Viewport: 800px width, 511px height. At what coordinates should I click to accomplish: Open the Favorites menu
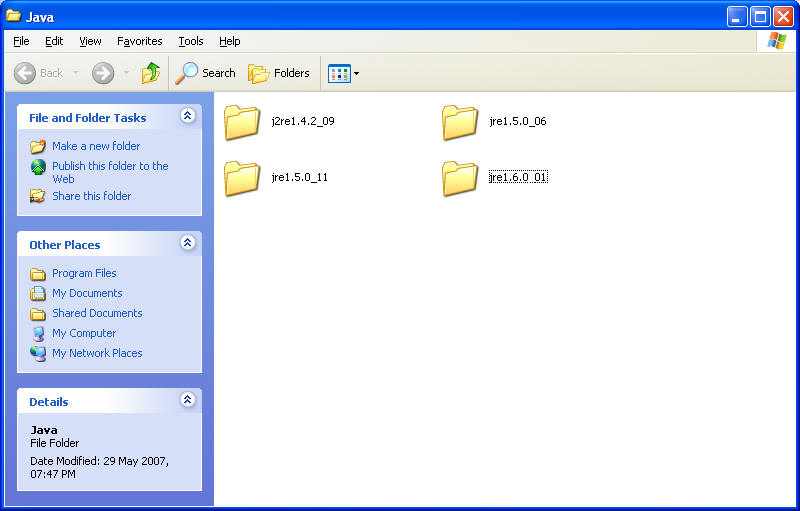coord(140,41)
